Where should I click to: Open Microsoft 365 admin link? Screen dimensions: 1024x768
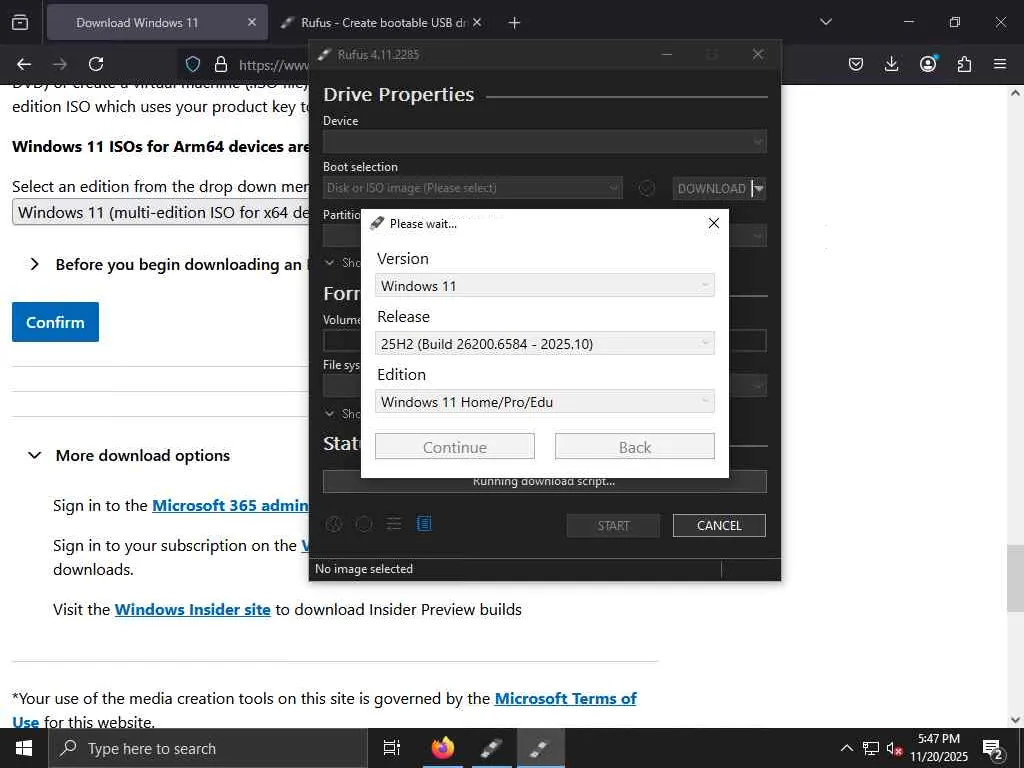click(230, 505)
